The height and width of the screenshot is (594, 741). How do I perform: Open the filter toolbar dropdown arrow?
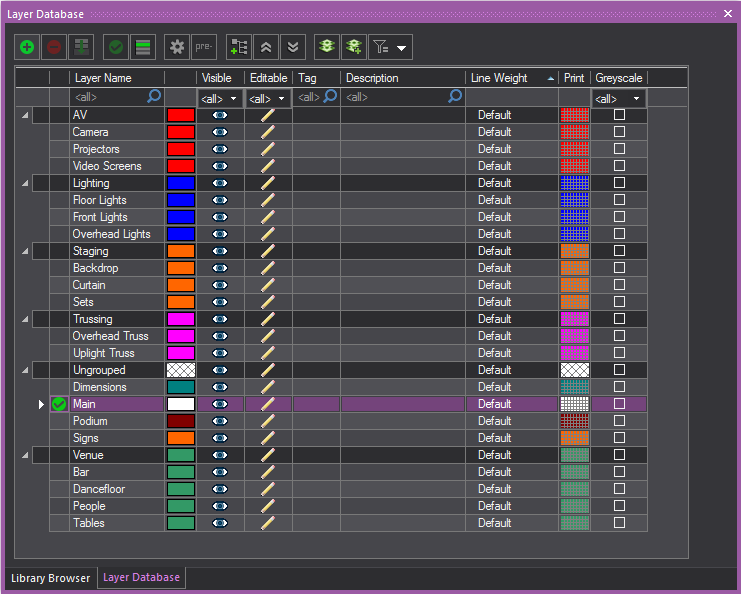tap(401, 48)
